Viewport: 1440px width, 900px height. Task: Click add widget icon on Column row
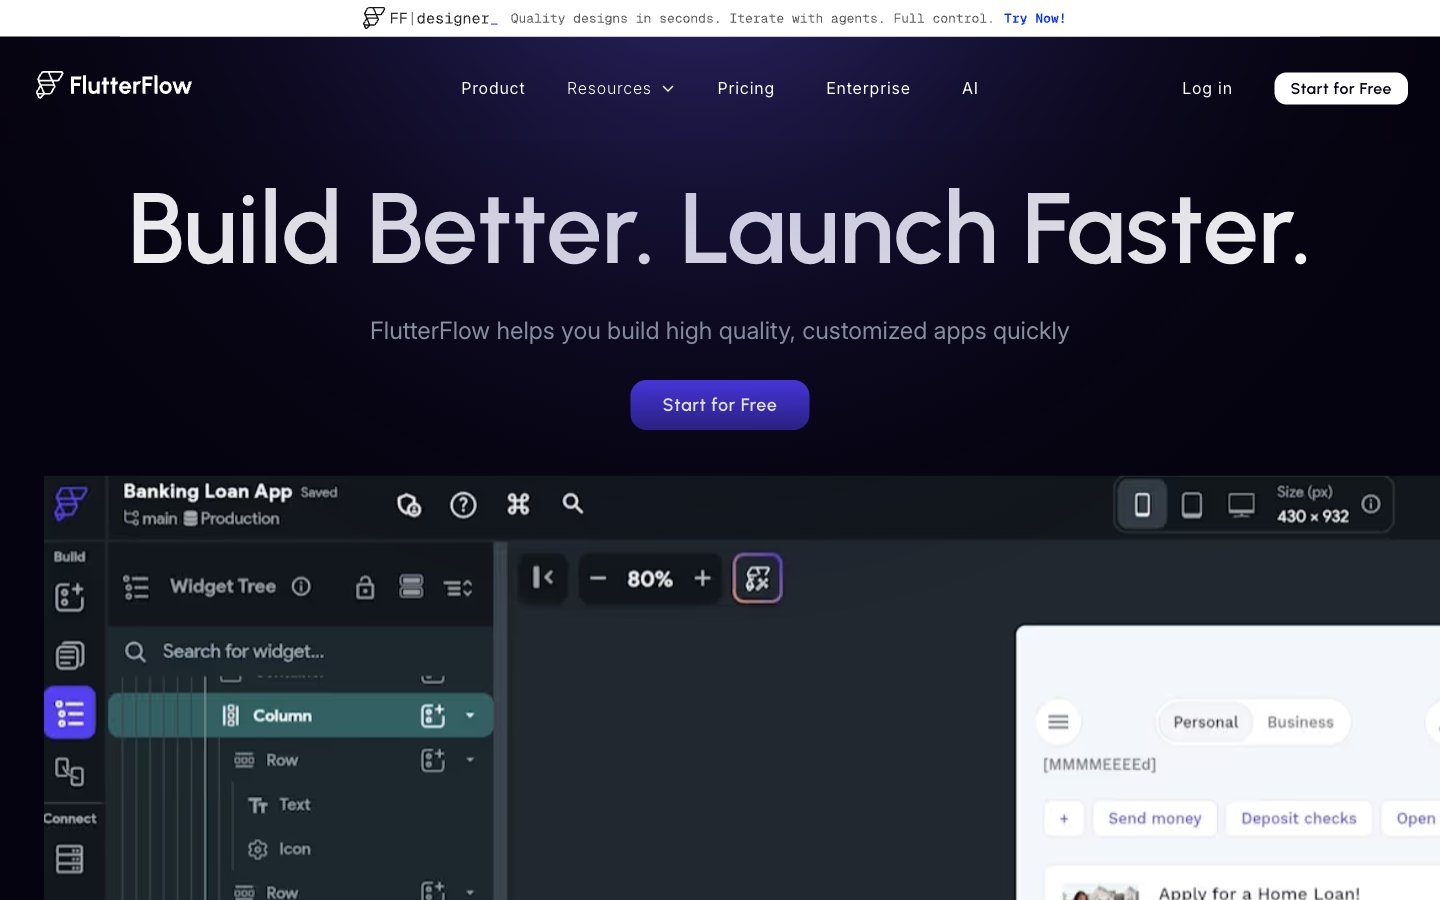pyautogui.click(x=433, y=716)
